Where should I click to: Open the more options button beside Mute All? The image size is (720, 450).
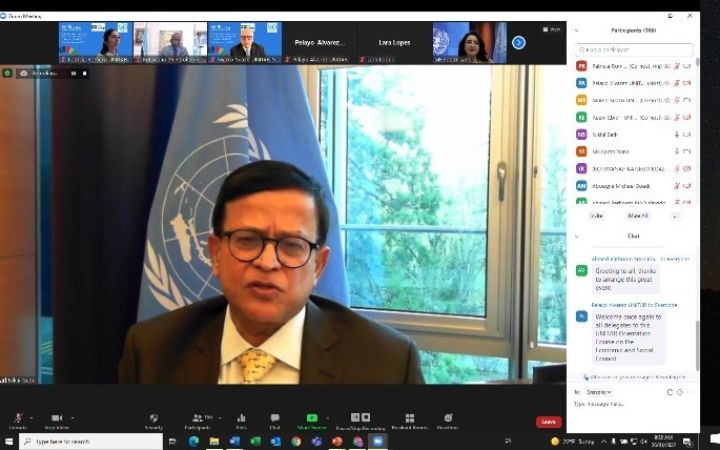675,216
